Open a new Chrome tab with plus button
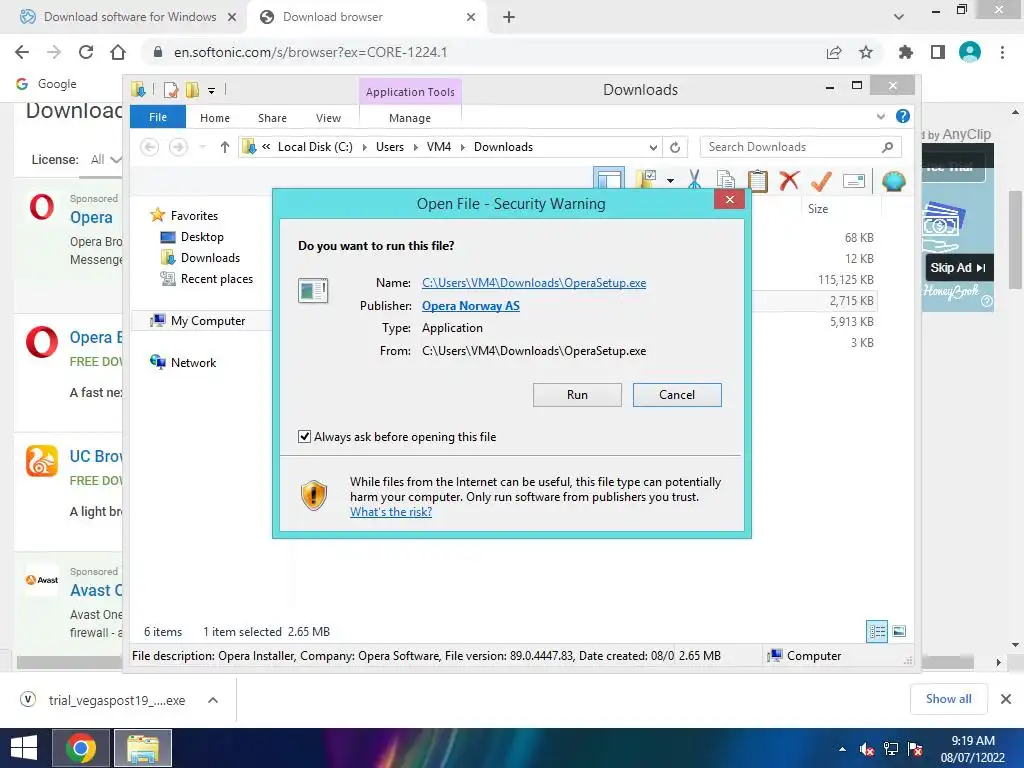The image size is (1024, 768). (x=509, y=17)
